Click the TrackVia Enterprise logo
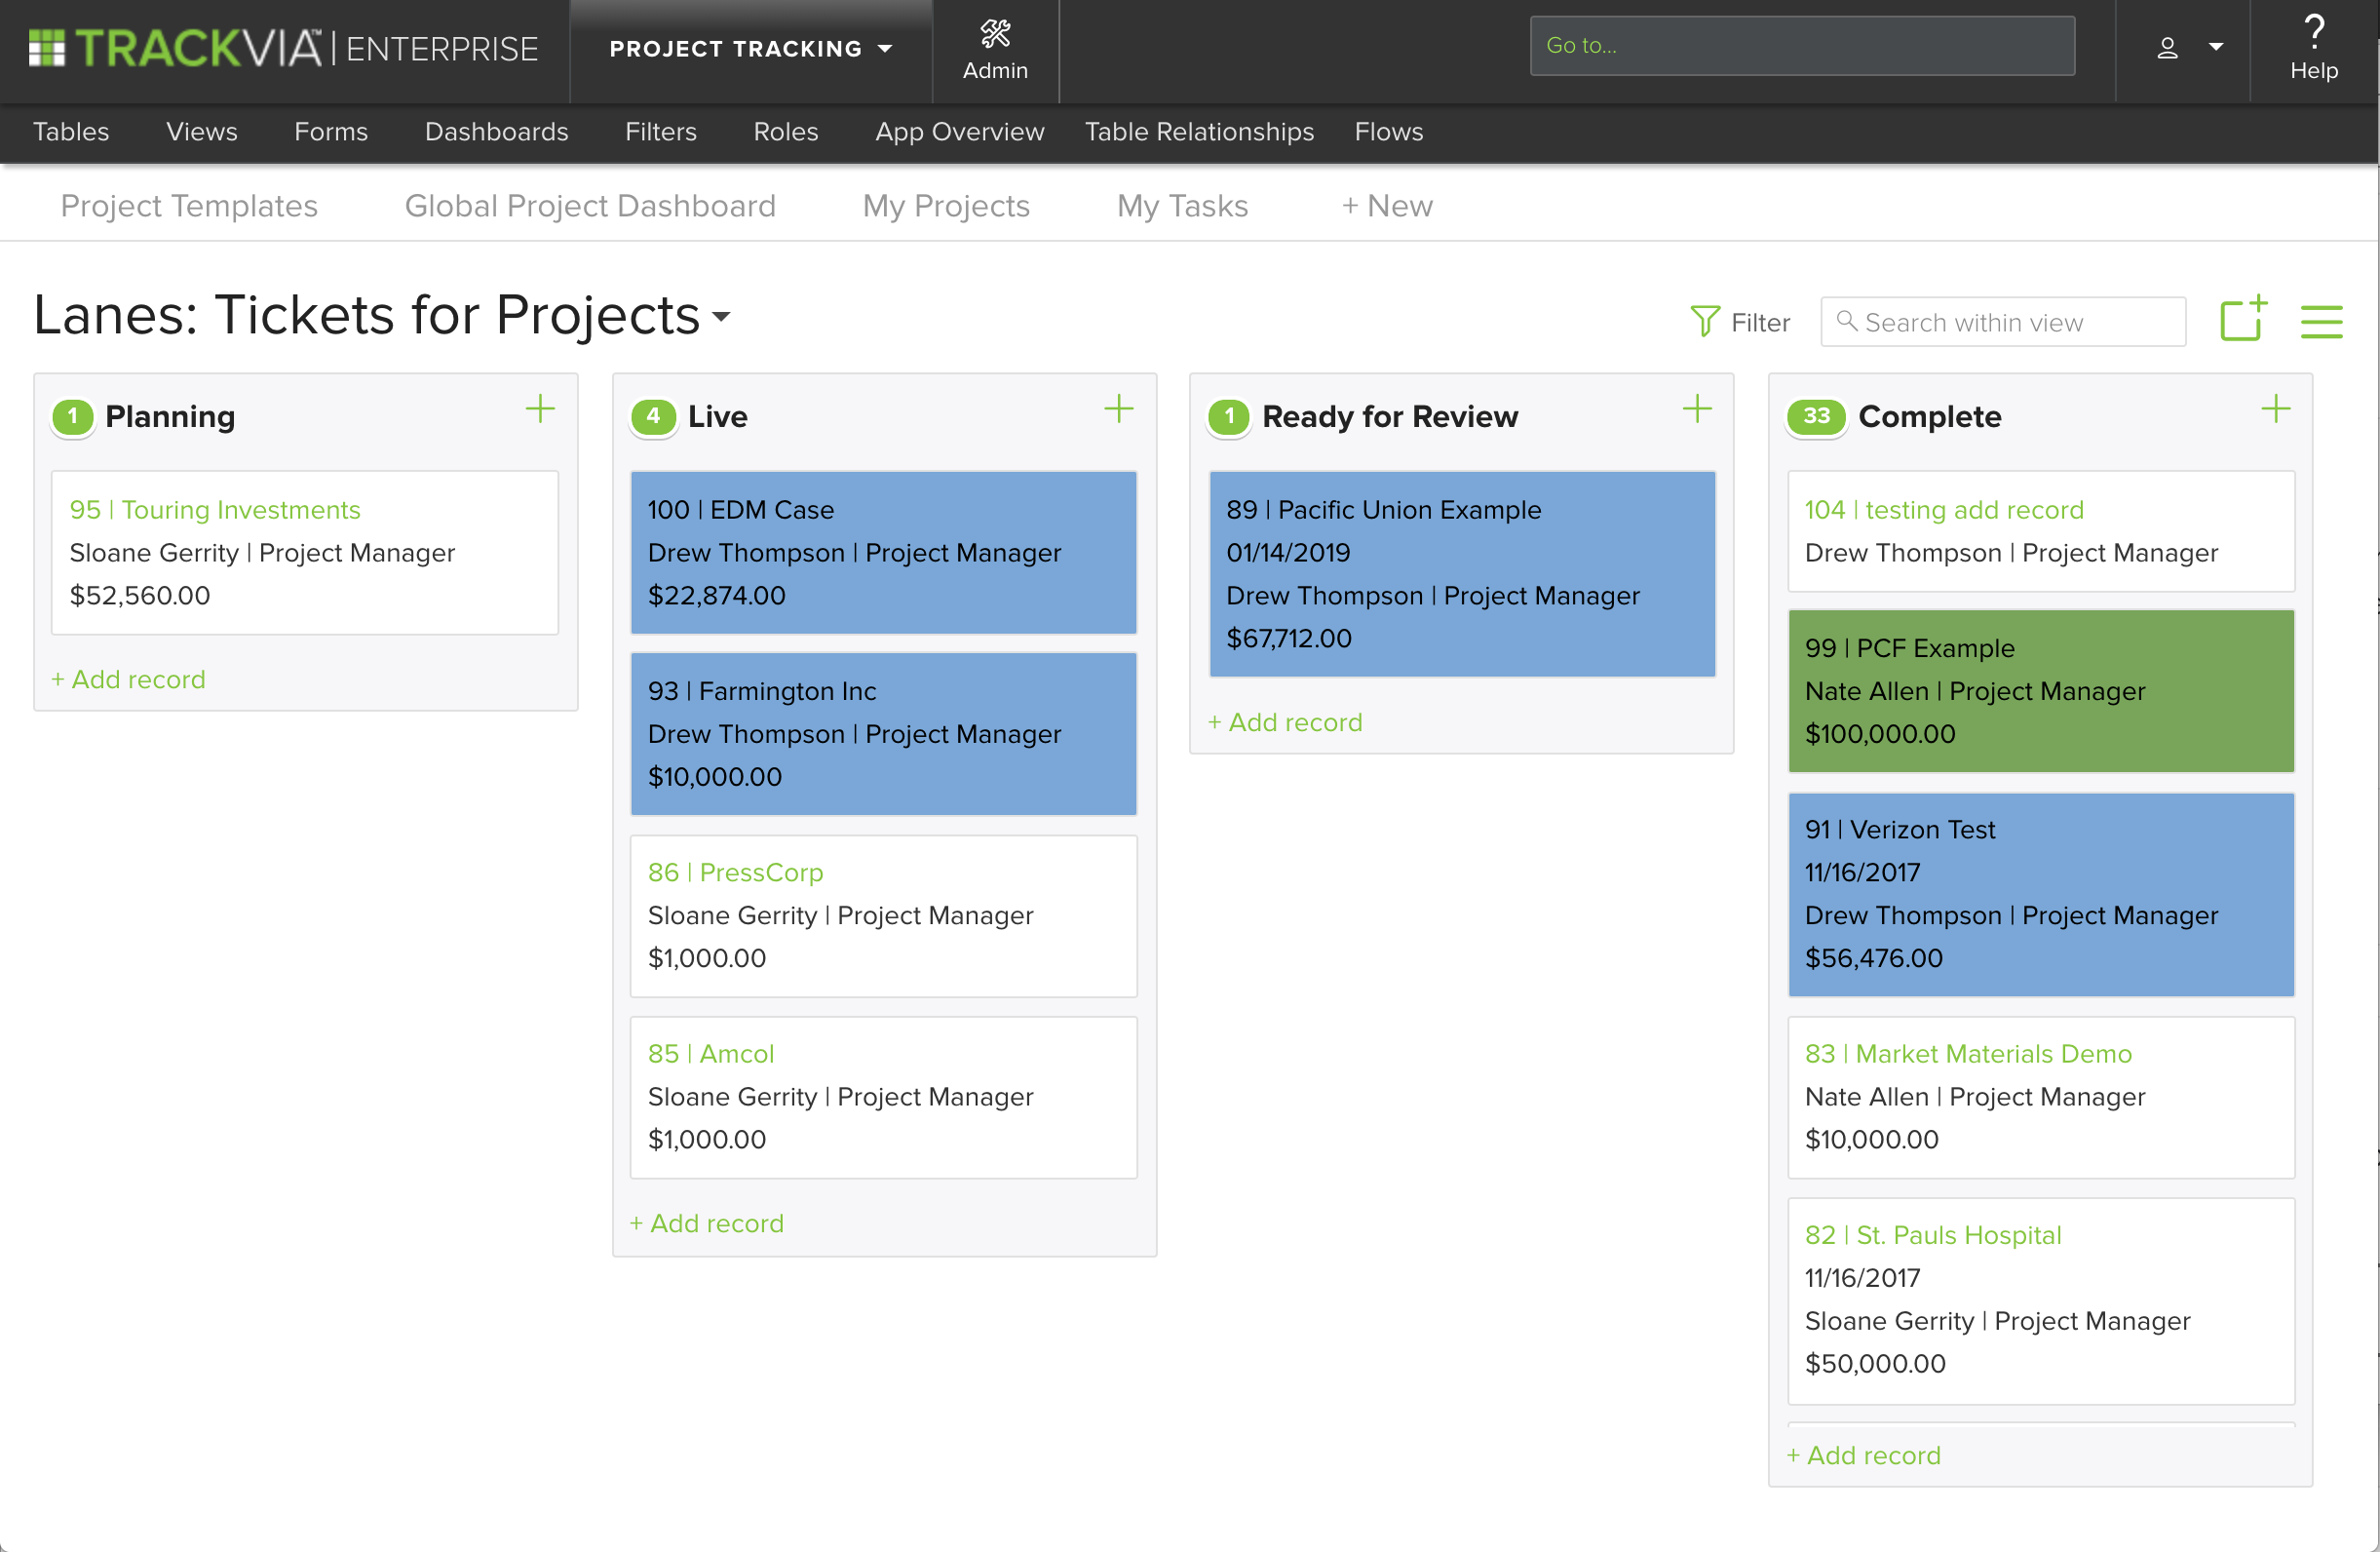Screen dimensions: 2380x1552 coord(283,48)
